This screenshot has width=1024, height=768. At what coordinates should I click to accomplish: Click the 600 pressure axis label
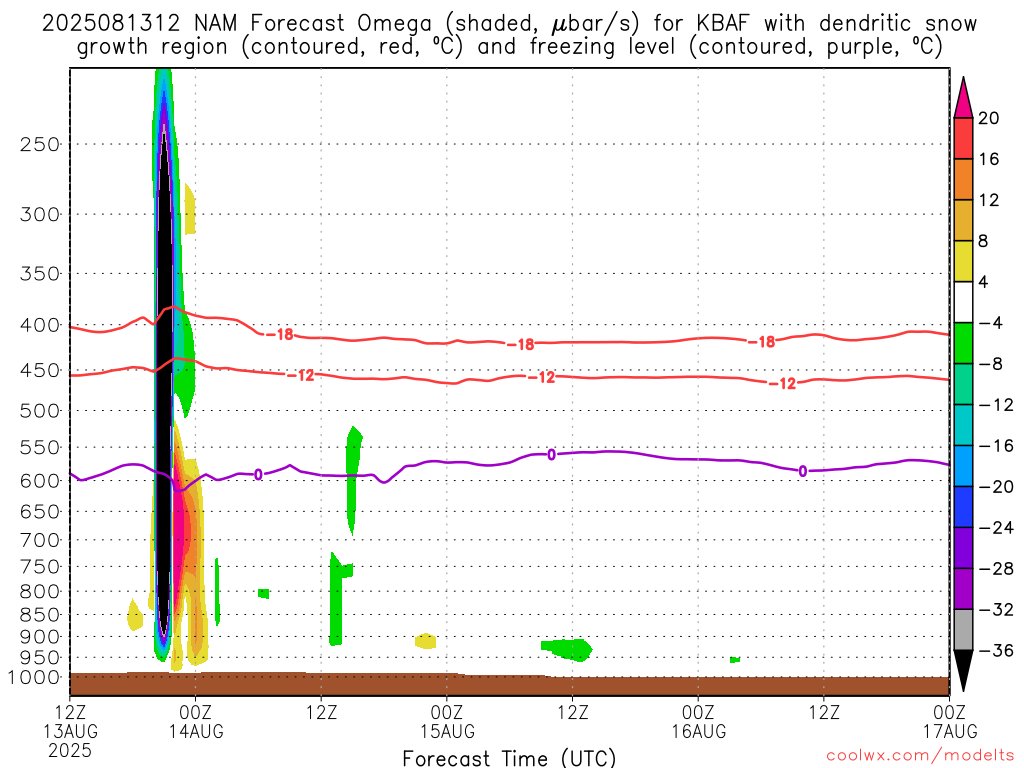[x=40, y=481]
